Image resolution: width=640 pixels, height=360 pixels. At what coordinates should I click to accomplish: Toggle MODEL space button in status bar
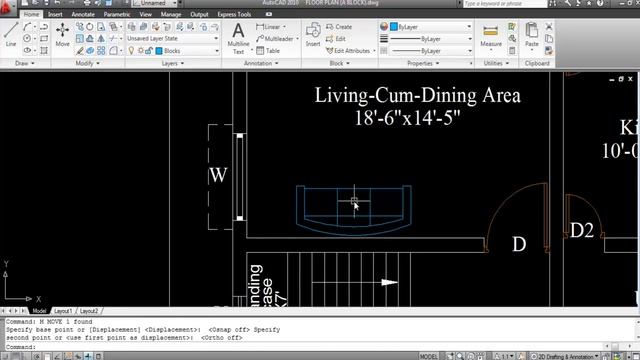[x=429, y=356]
